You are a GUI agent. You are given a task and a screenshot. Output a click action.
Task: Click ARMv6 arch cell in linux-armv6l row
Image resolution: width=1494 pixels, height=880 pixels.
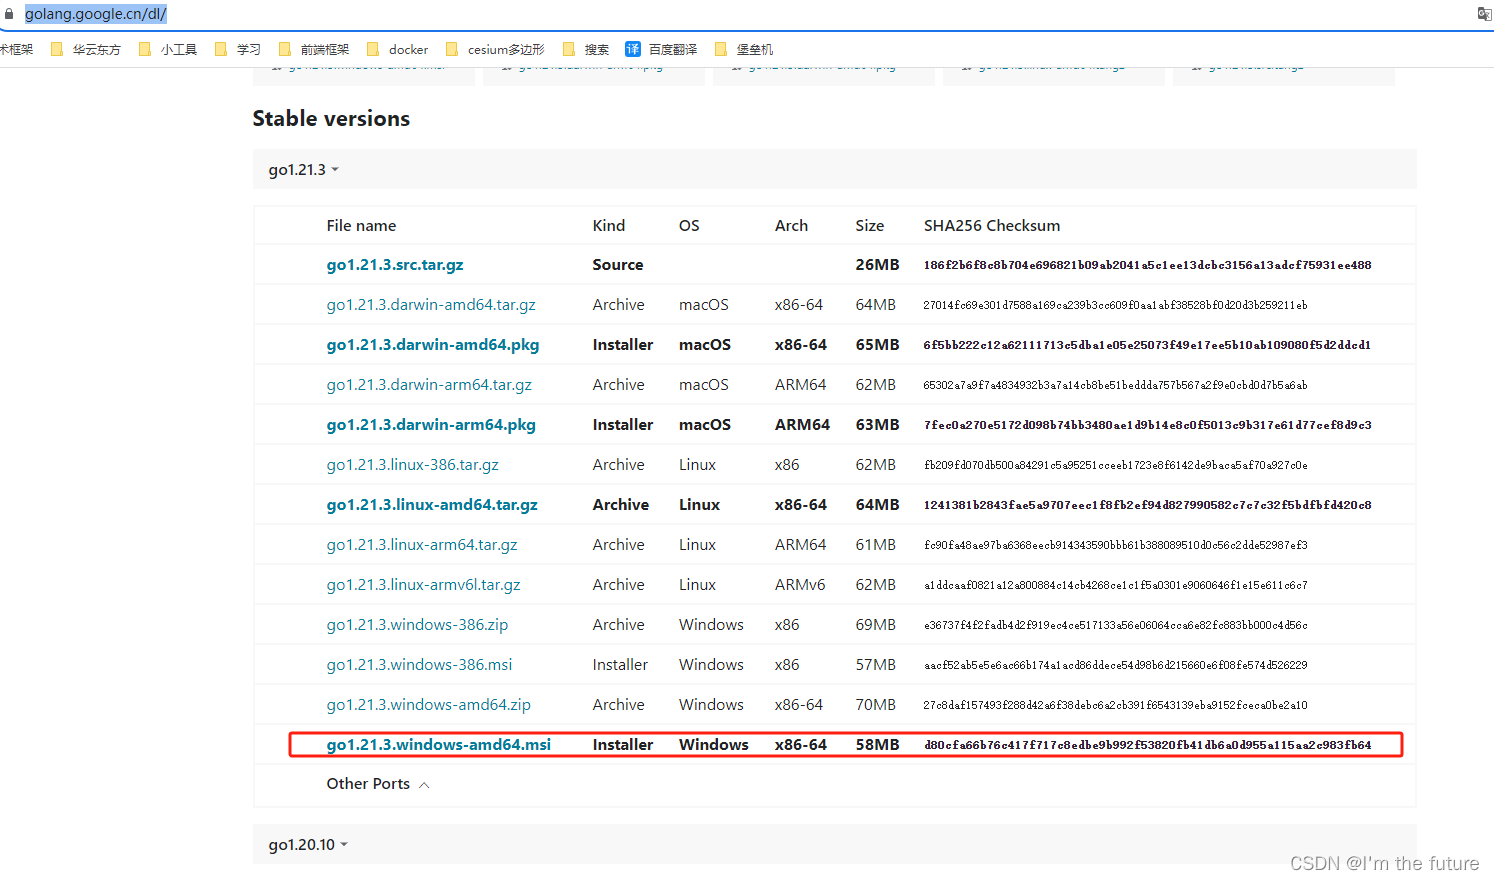point(799,585)
